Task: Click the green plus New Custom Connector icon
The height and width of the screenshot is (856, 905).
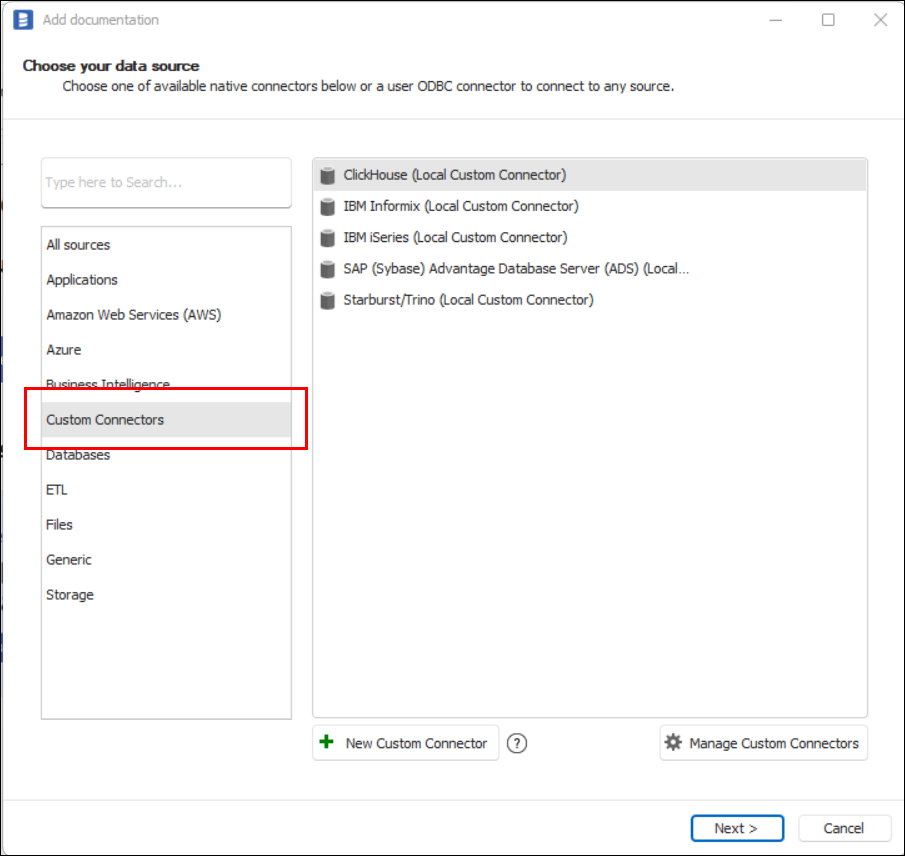Action: pos(327,743)
